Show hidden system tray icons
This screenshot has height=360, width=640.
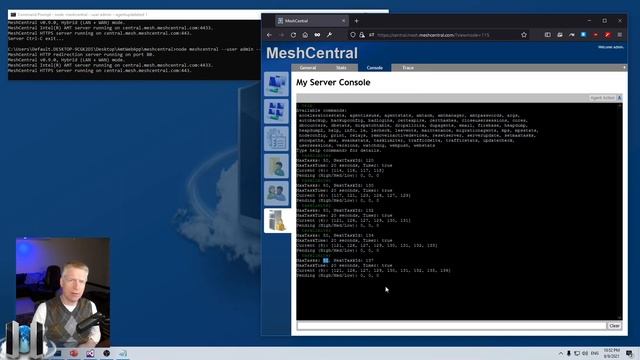[560, 353]
